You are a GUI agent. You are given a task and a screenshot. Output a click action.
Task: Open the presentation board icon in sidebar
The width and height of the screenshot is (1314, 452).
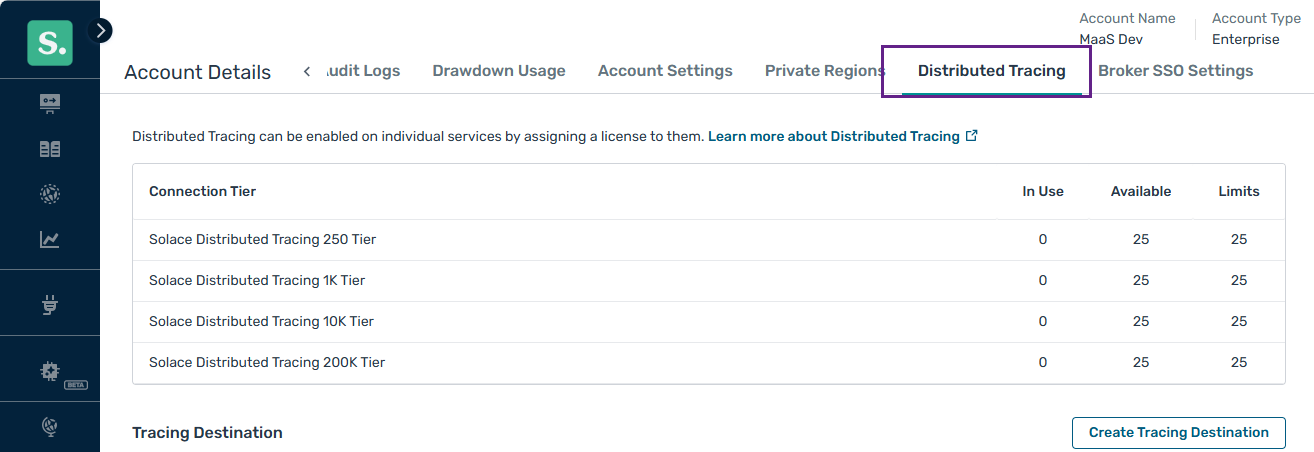tap(49, 103)
